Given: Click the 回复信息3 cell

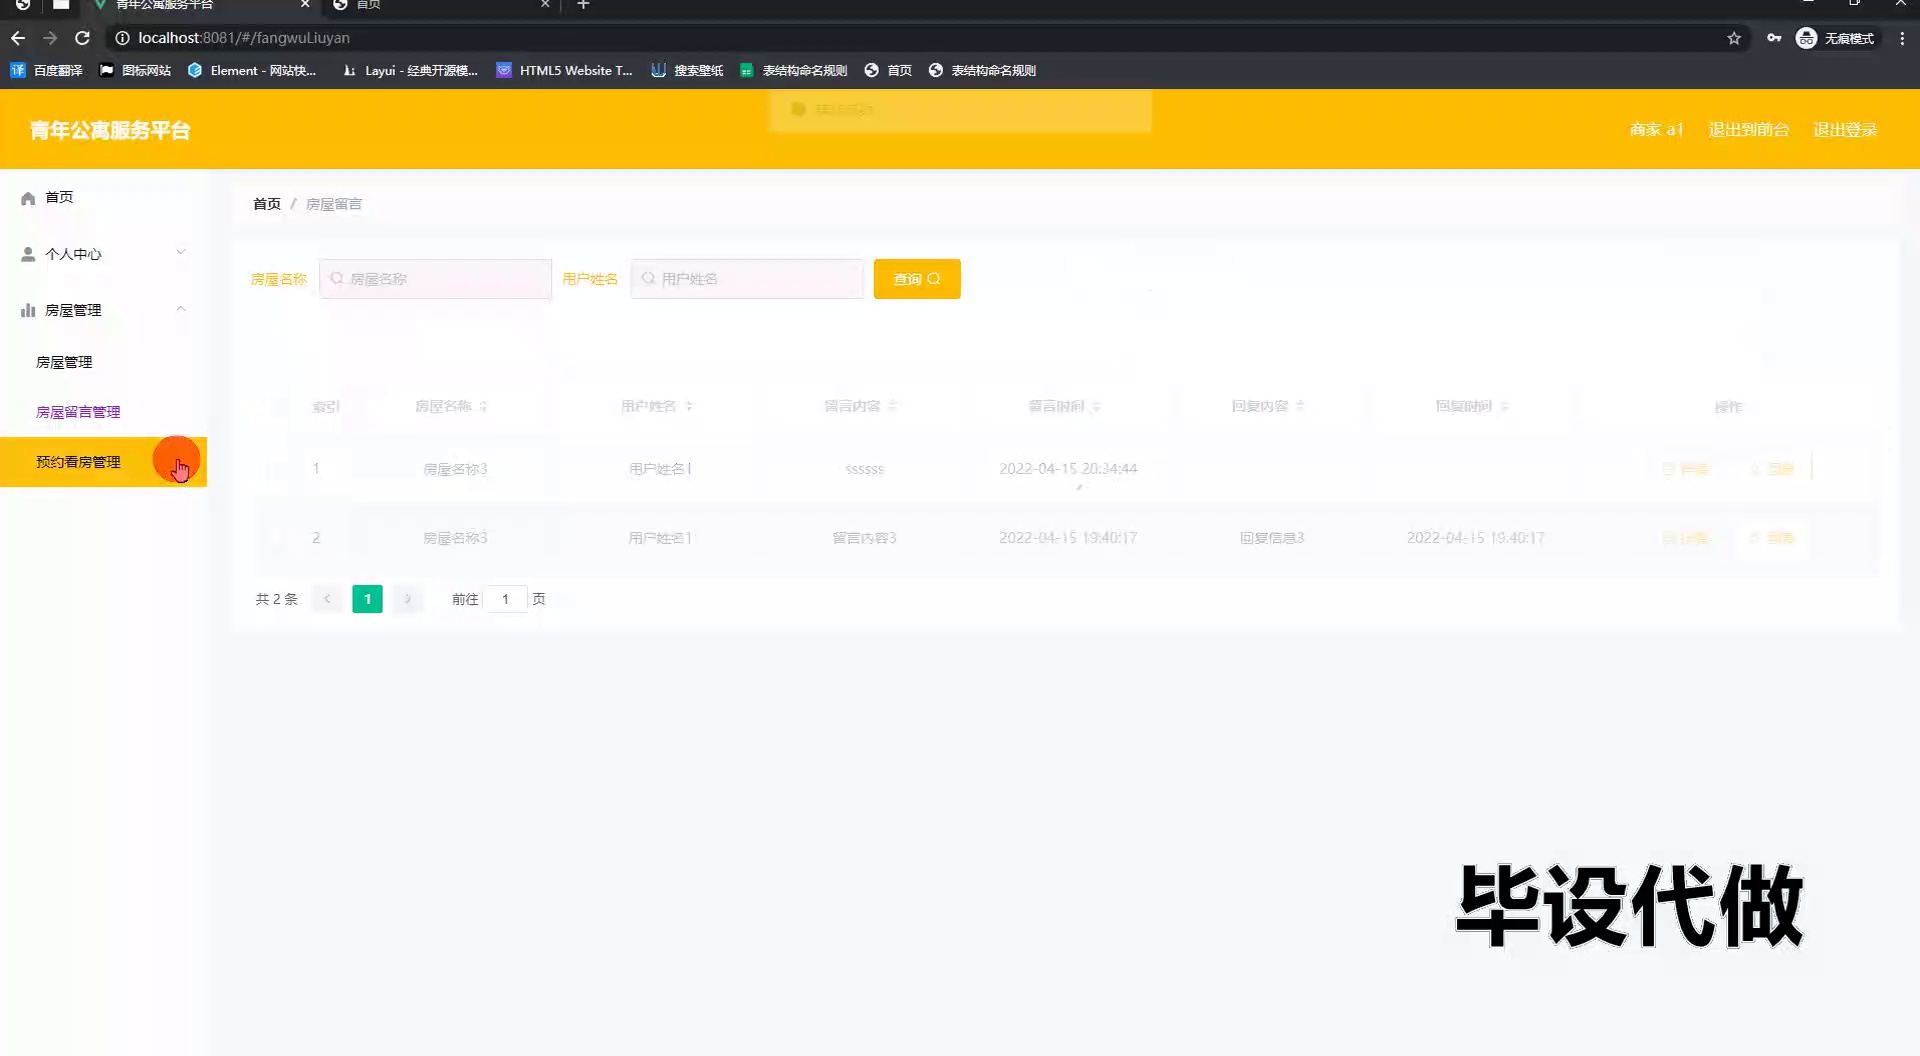Looking at the screenshot, I should point(1272,538).
